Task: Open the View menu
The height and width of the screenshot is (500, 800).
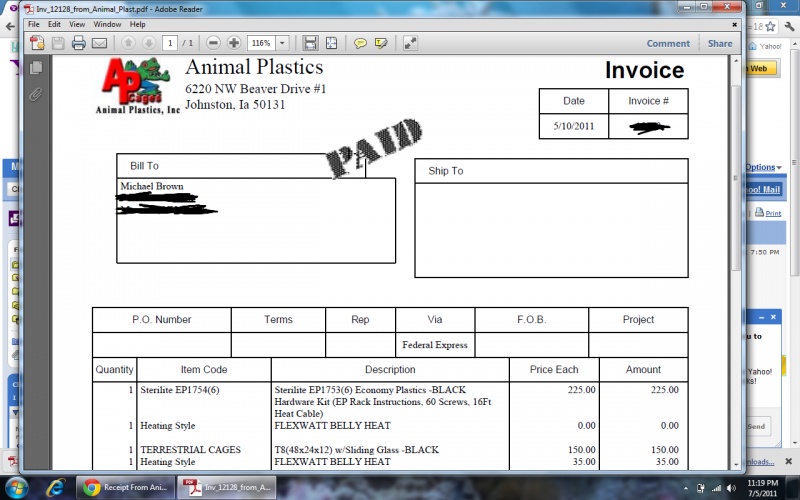Action: [77, 24]
